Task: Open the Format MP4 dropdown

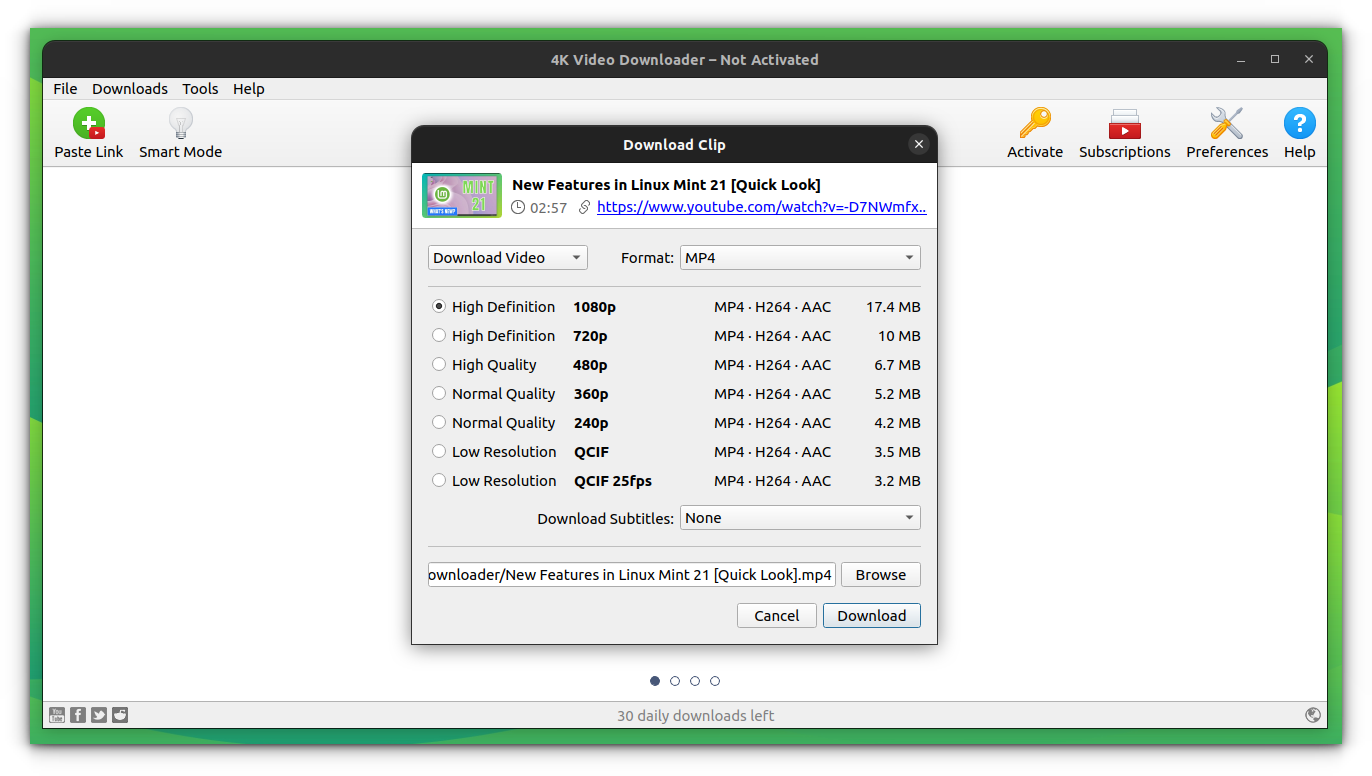Action: [x=800, y=257]
